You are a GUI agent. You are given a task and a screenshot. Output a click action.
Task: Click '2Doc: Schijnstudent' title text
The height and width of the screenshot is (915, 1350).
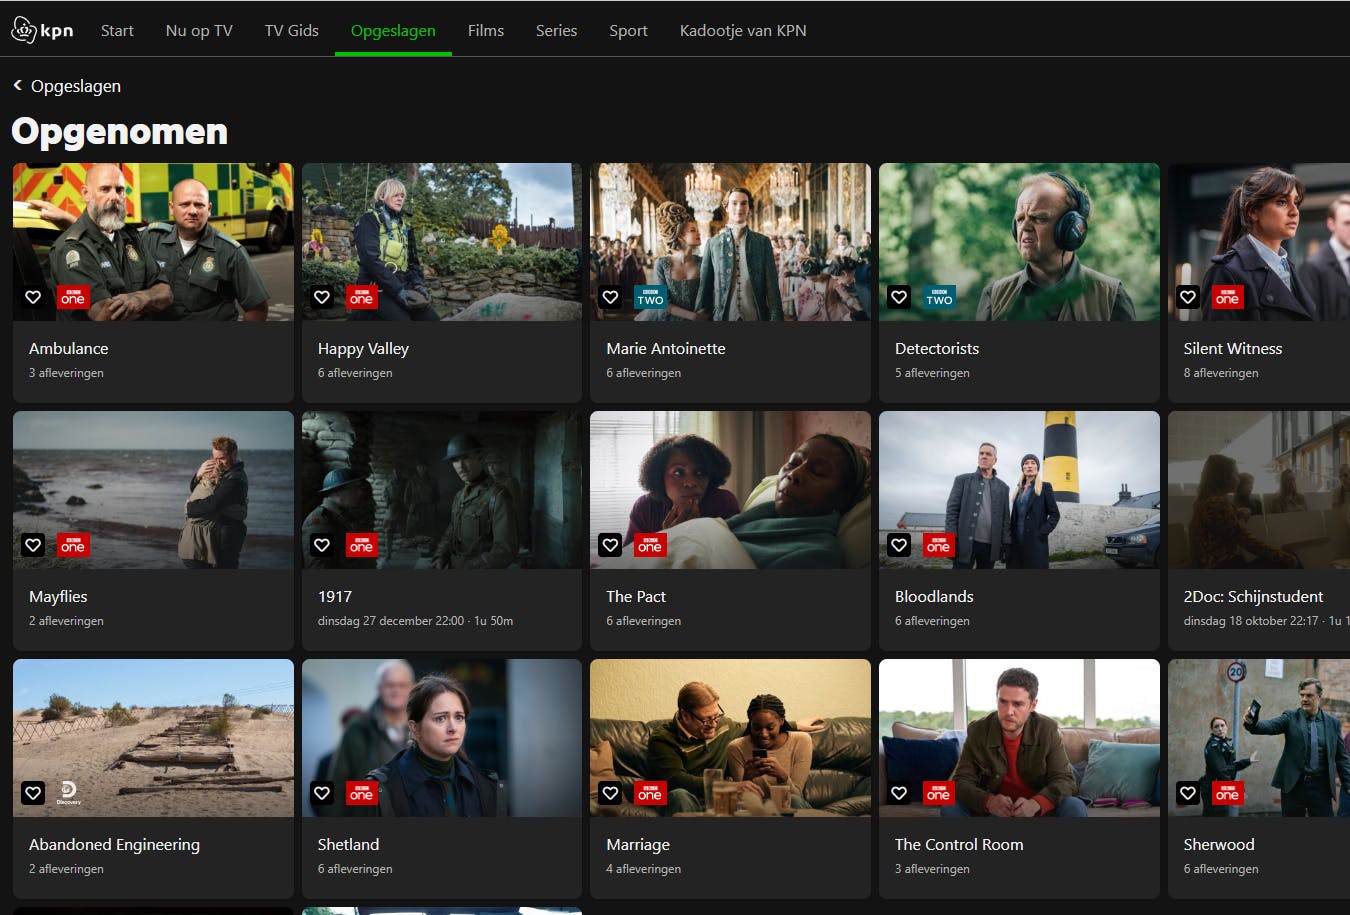click(1253, 596)
